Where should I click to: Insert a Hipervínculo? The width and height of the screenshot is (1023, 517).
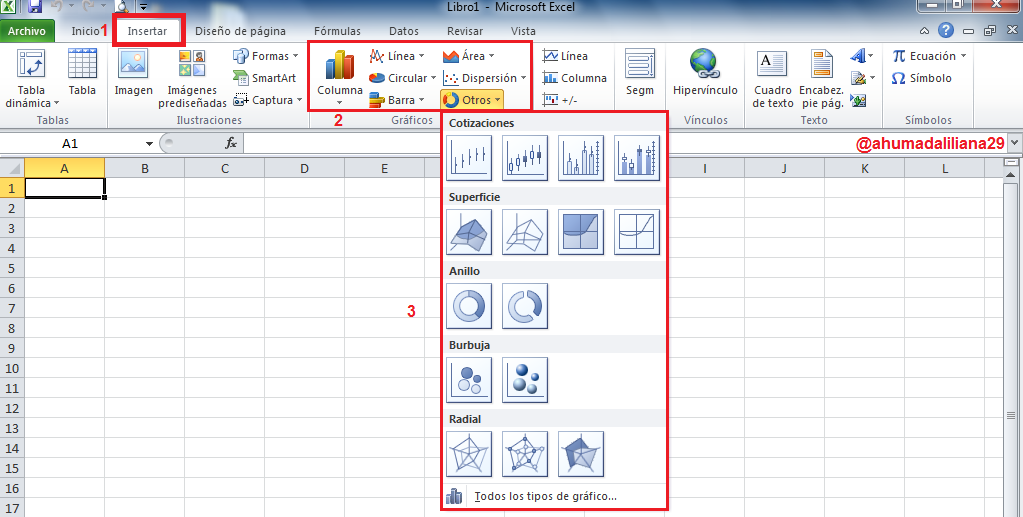pyautogui.click(x=705, y=73)
